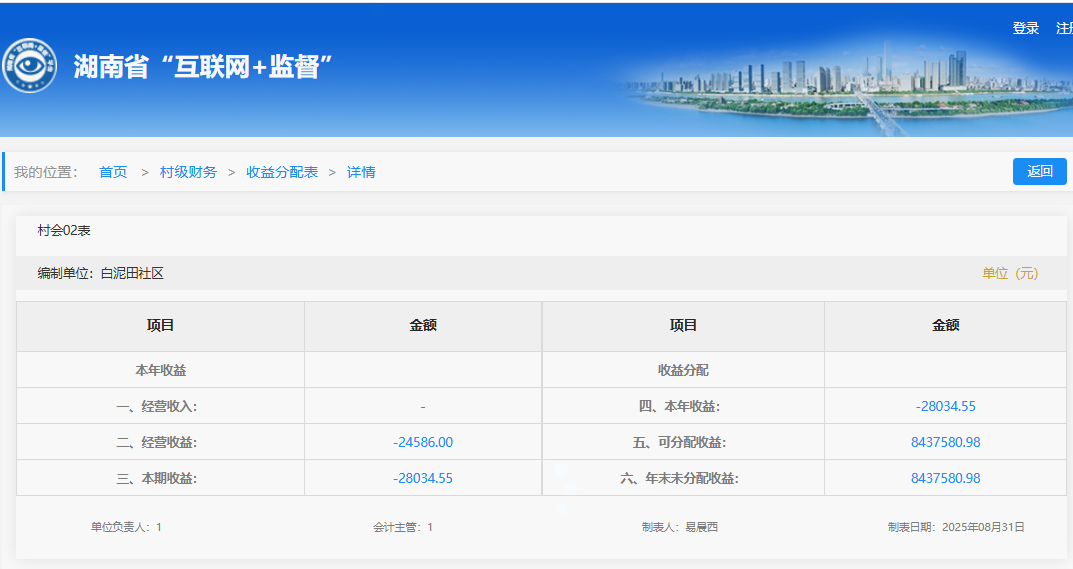
Task: Select the 三、本期收益 amount value
Action: [423, 478]
